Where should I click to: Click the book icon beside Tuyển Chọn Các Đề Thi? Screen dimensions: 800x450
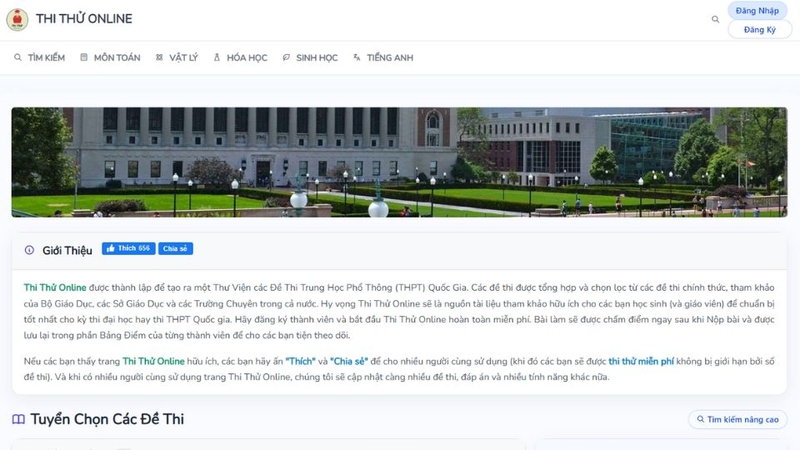[18, 419]
